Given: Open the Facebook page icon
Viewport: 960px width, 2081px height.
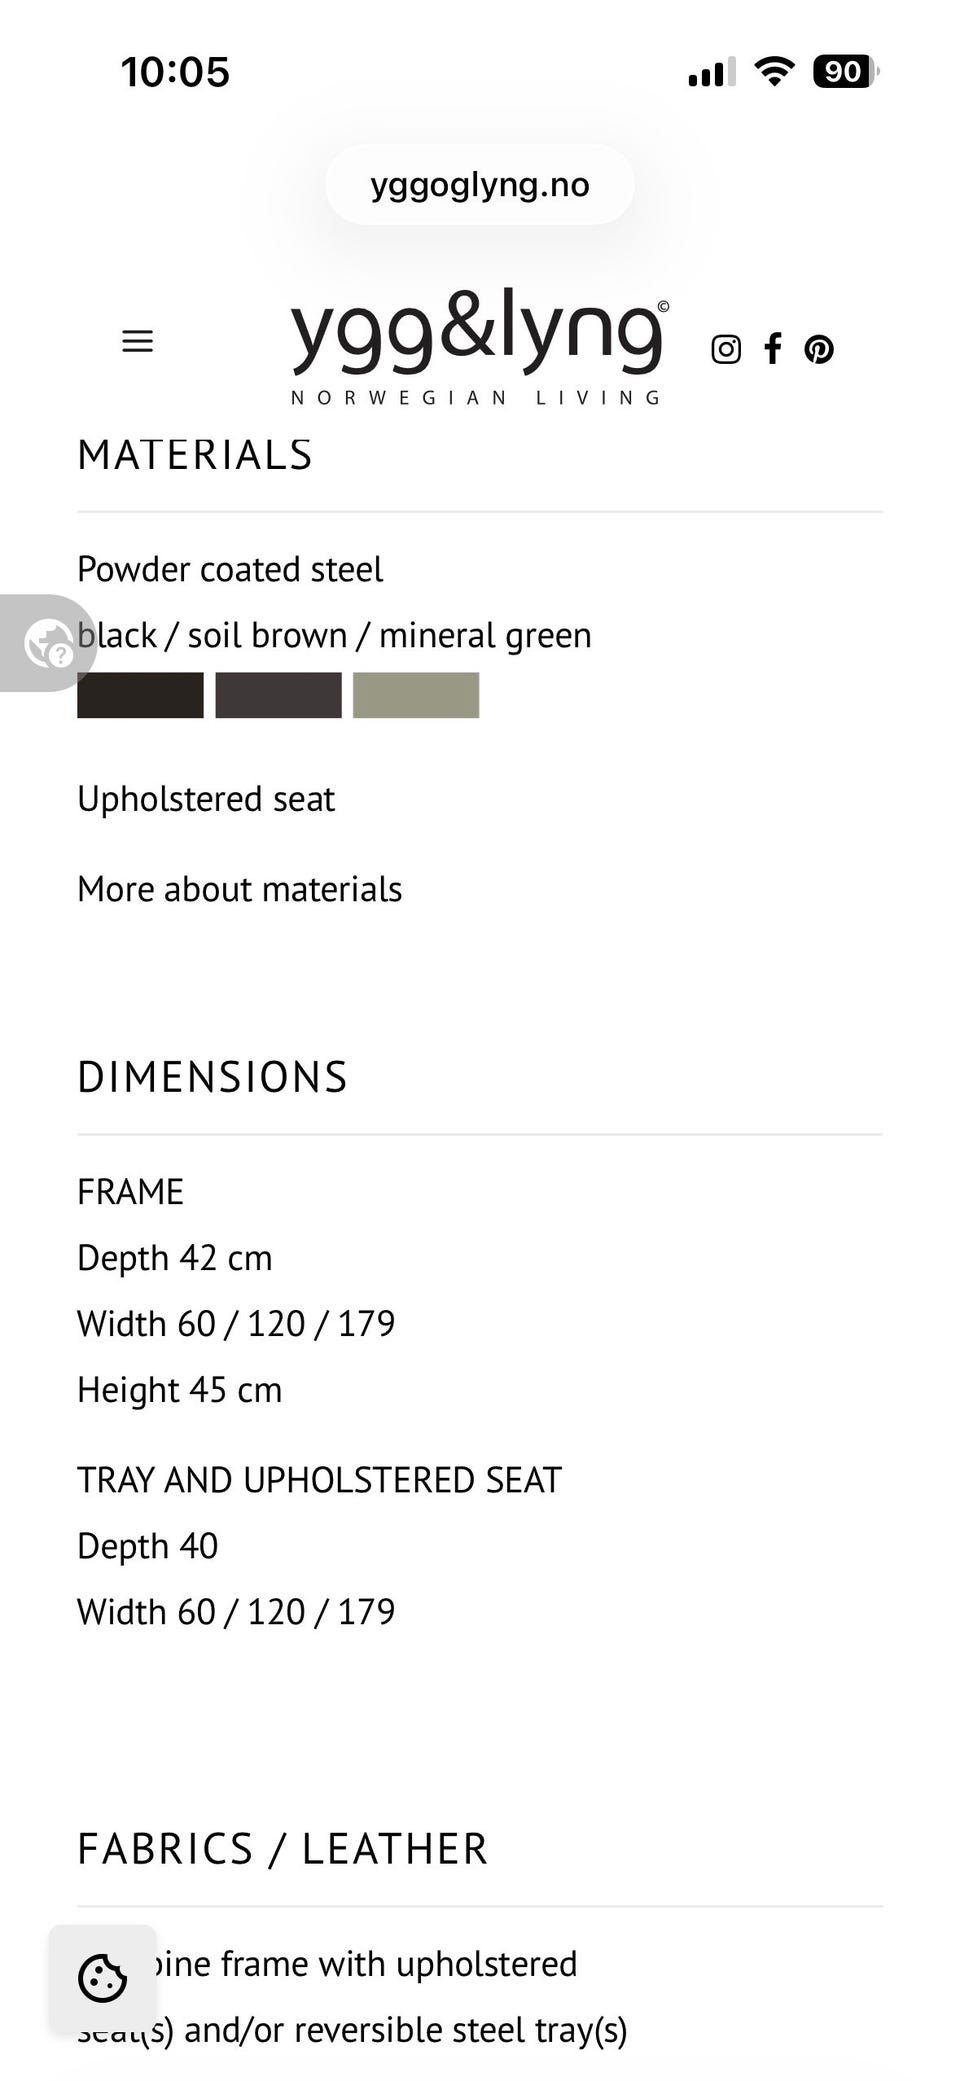Looking at the screenshot, I should (772, 348).
